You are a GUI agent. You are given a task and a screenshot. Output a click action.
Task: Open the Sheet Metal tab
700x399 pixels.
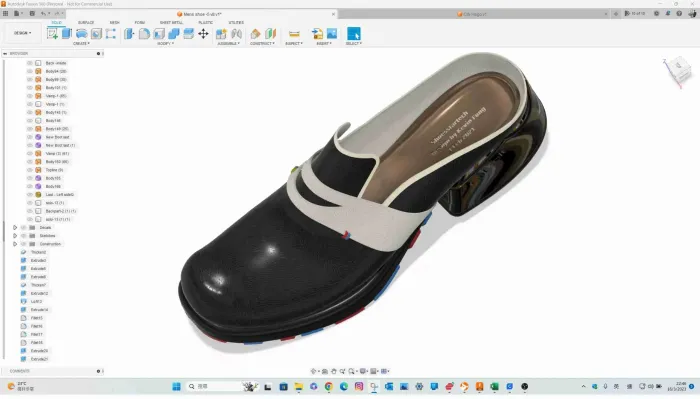[171, 22]
